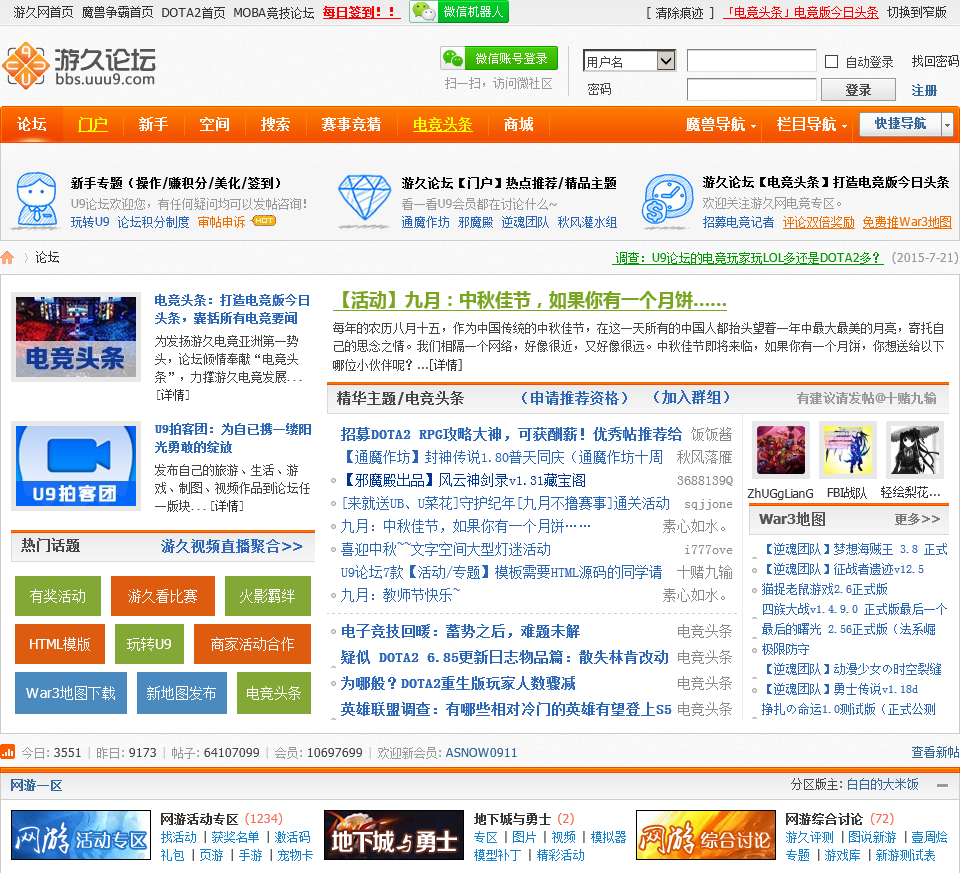This screenshot has width=960, height=873.
Task: Click the HOT badge next to 审帖申诉
Action: point(264,221)
